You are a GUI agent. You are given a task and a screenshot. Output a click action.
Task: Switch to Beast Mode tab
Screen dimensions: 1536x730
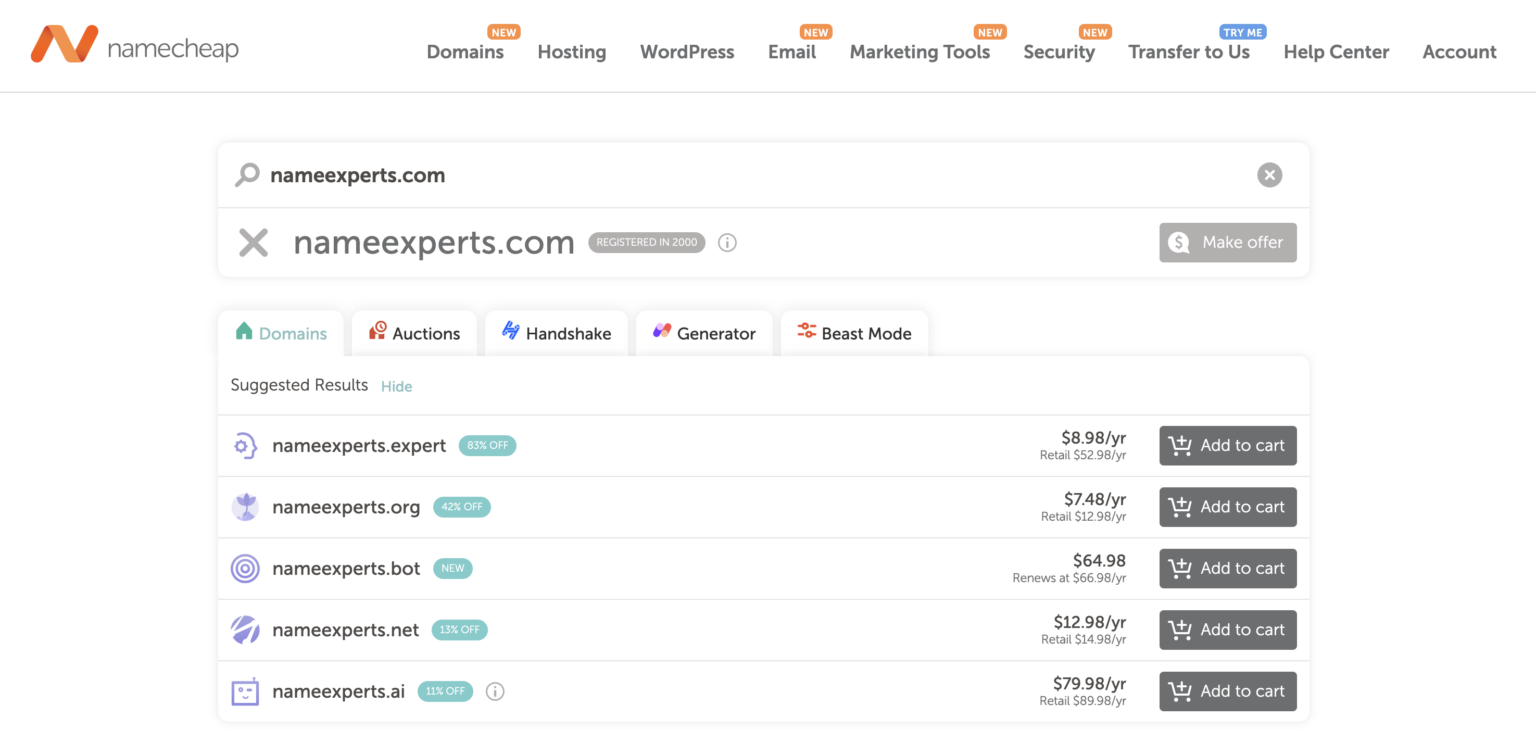pyautogui.click(x=854, y=333)
